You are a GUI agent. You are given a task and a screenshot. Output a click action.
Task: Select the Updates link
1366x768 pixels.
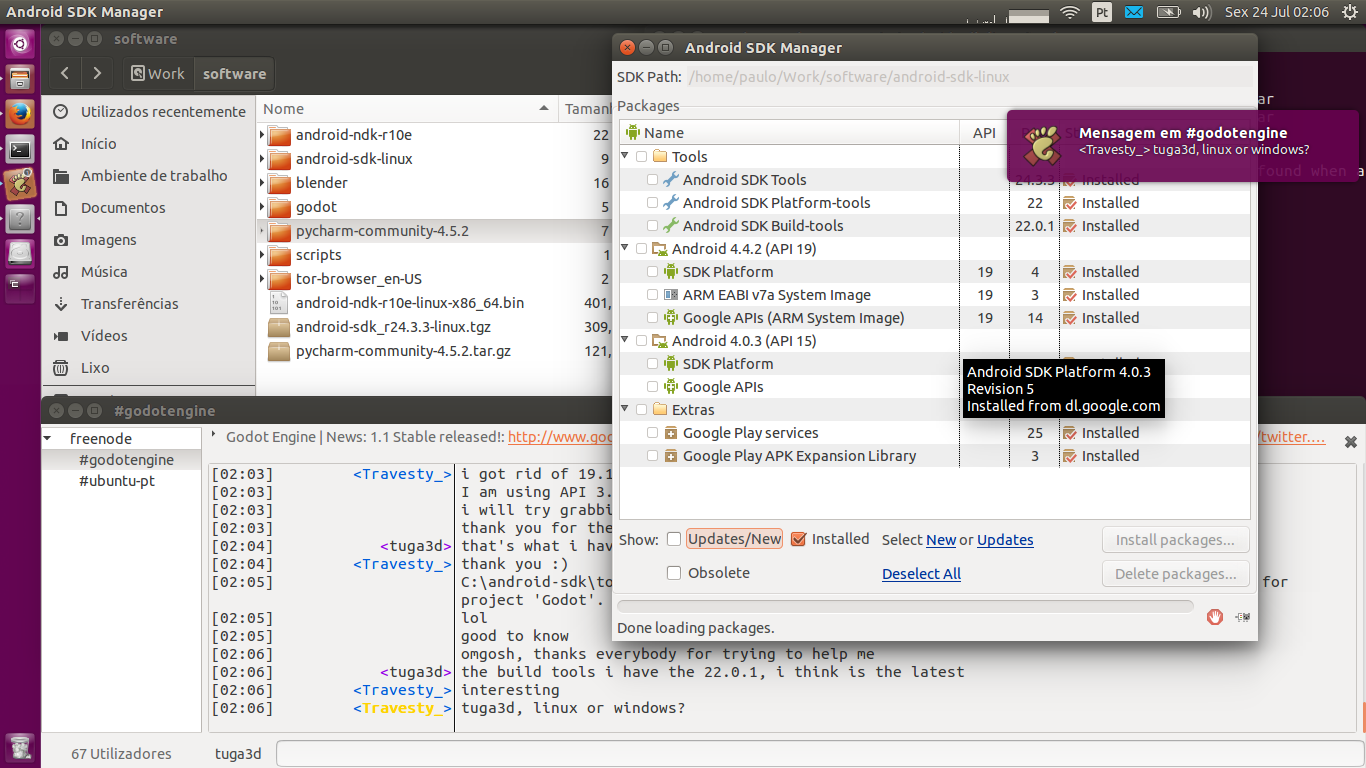[x=1005, y=540]
